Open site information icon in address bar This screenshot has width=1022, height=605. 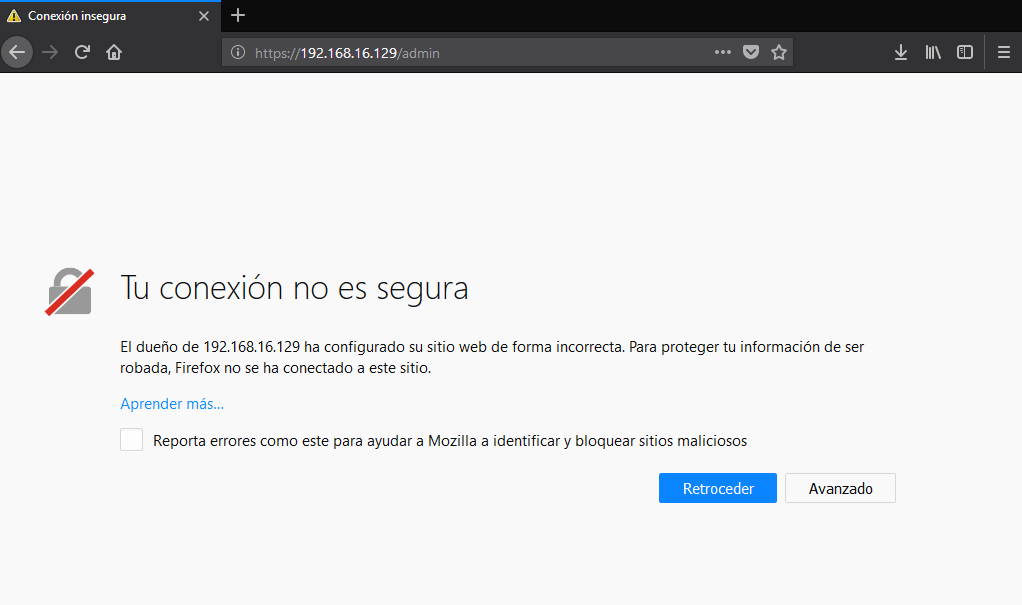238,53
